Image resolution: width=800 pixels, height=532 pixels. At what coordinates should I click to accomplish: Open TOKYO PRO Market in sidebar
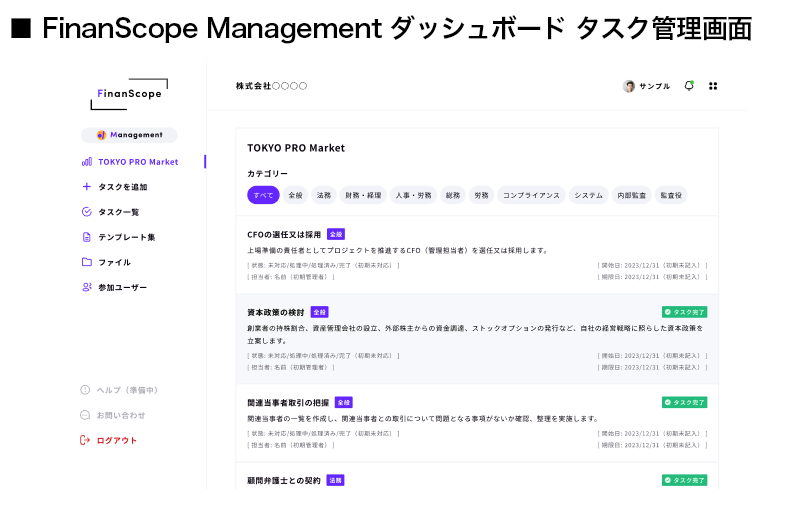(138, 162)
